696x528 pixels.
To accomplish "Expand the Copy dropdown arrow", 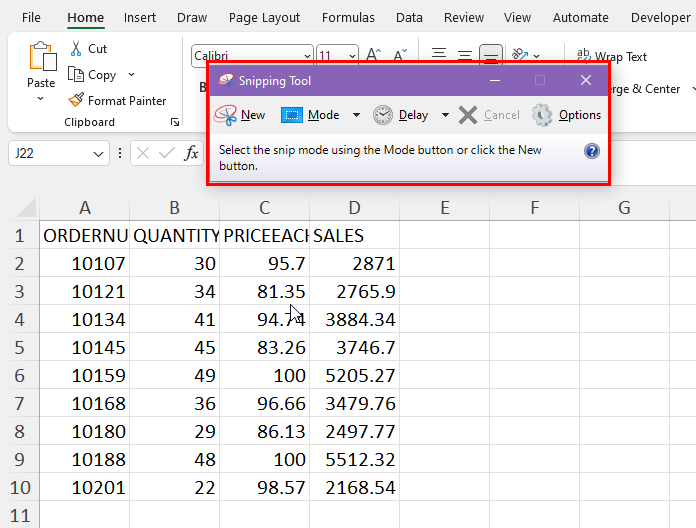I will tap(131, 75).
